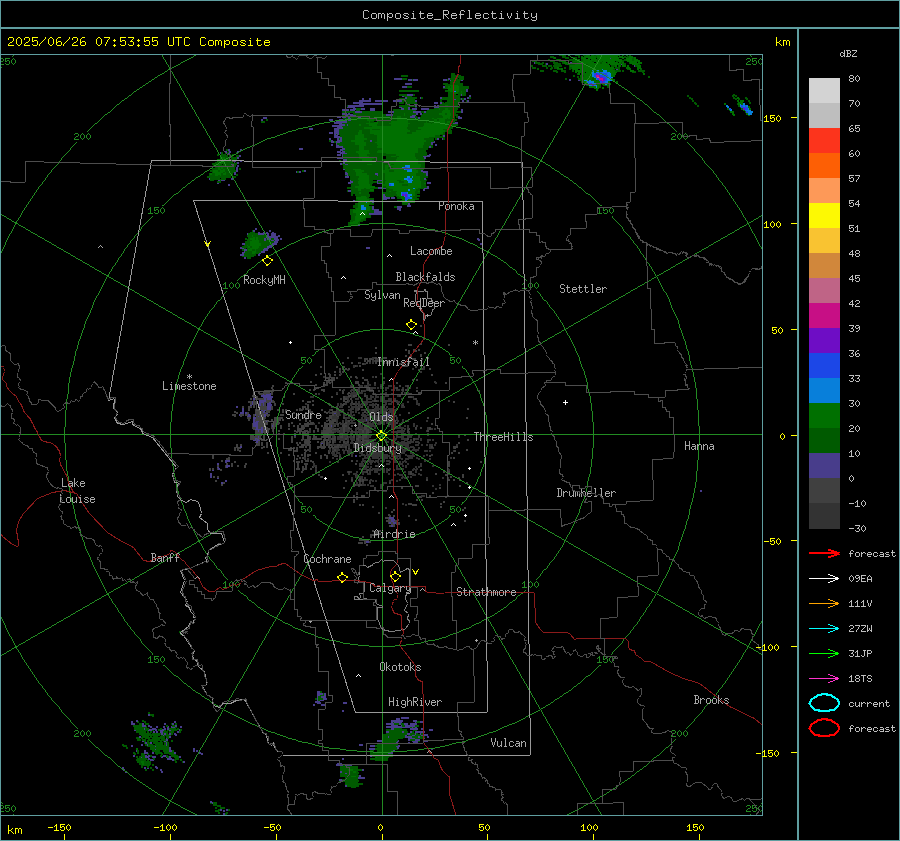The image size is (900, 841).
Task: Select the purple 10 dBZ legend color
Action: [824, 466]
